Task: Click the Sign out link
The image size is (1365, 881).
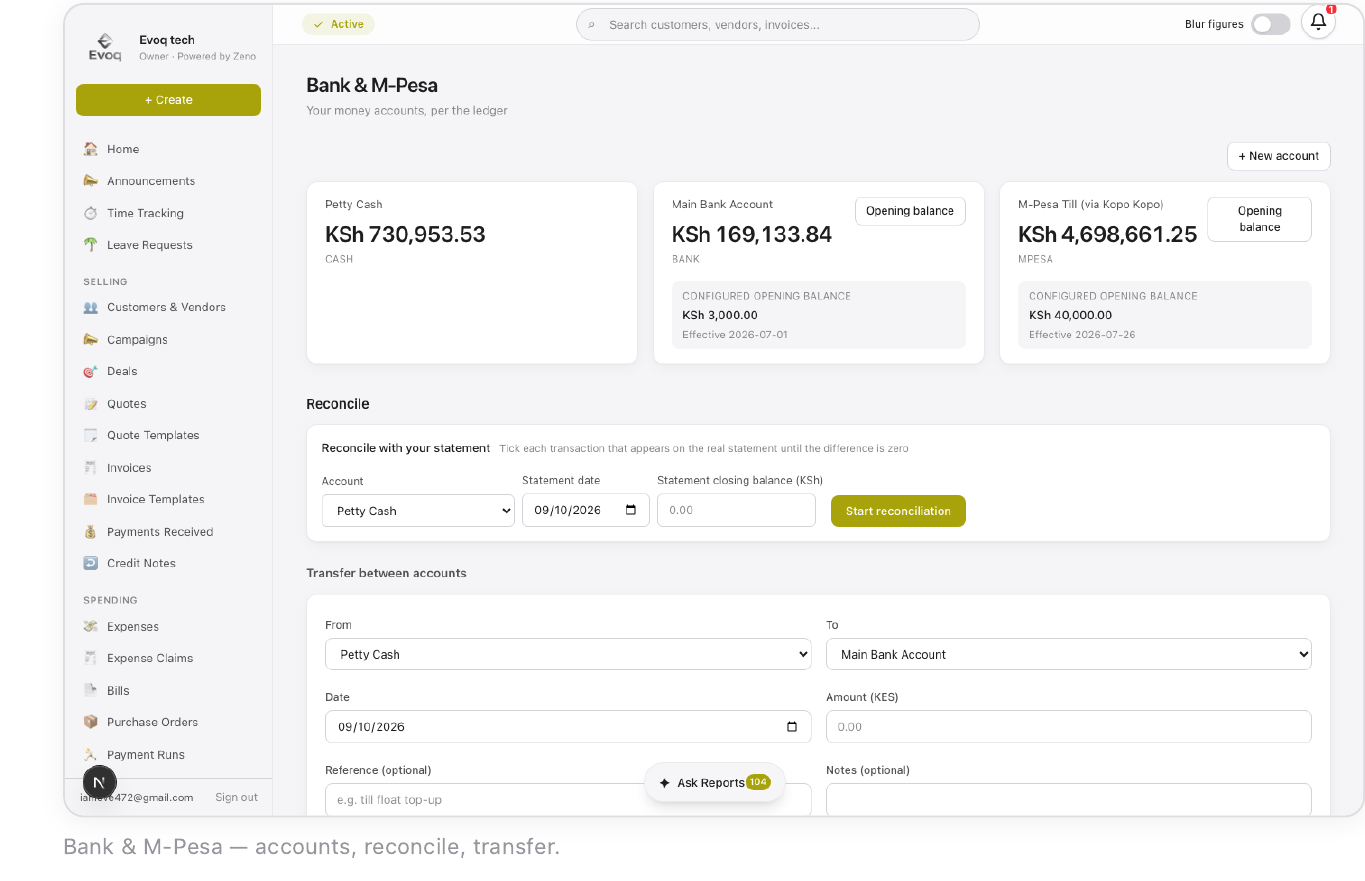Action: pos(236,797)
